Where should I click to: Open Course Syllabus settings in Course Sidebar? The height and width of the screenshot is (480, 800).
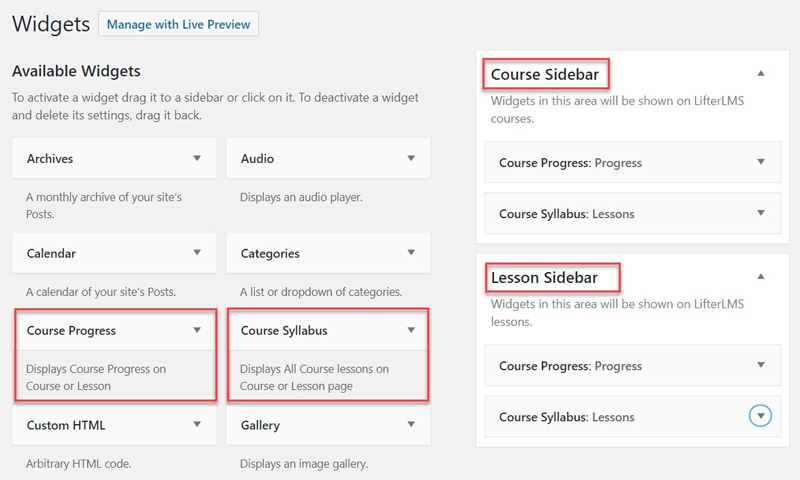(761, 213)
